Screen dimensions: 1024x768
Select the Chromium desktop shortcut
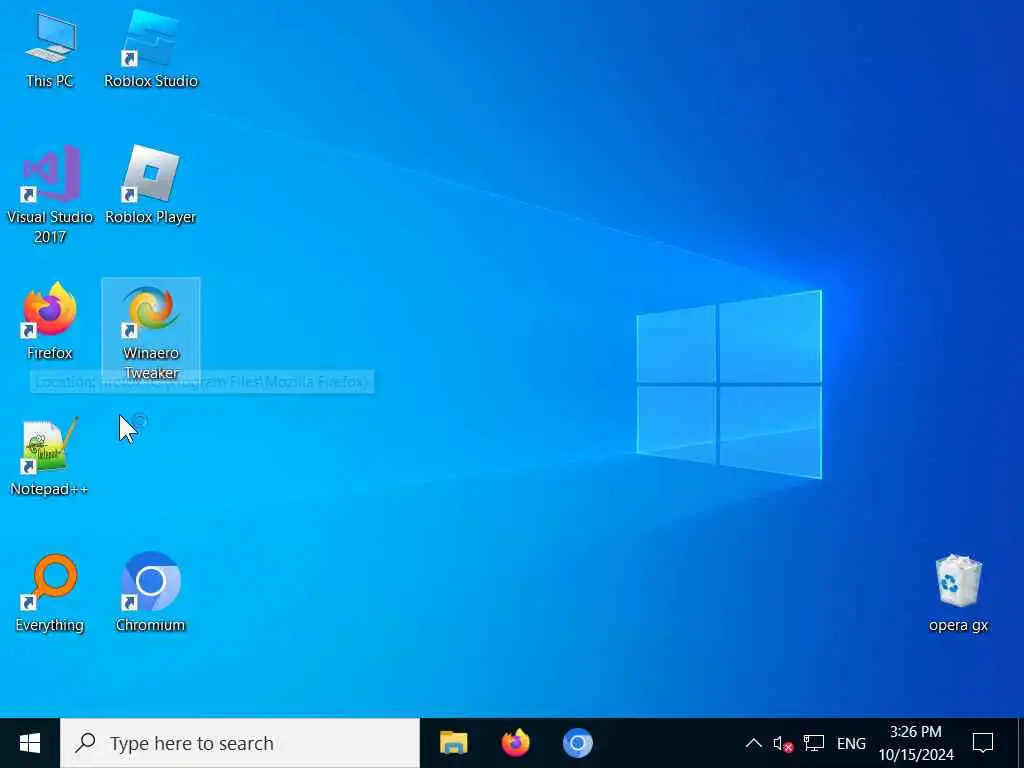tap(151, 593)
